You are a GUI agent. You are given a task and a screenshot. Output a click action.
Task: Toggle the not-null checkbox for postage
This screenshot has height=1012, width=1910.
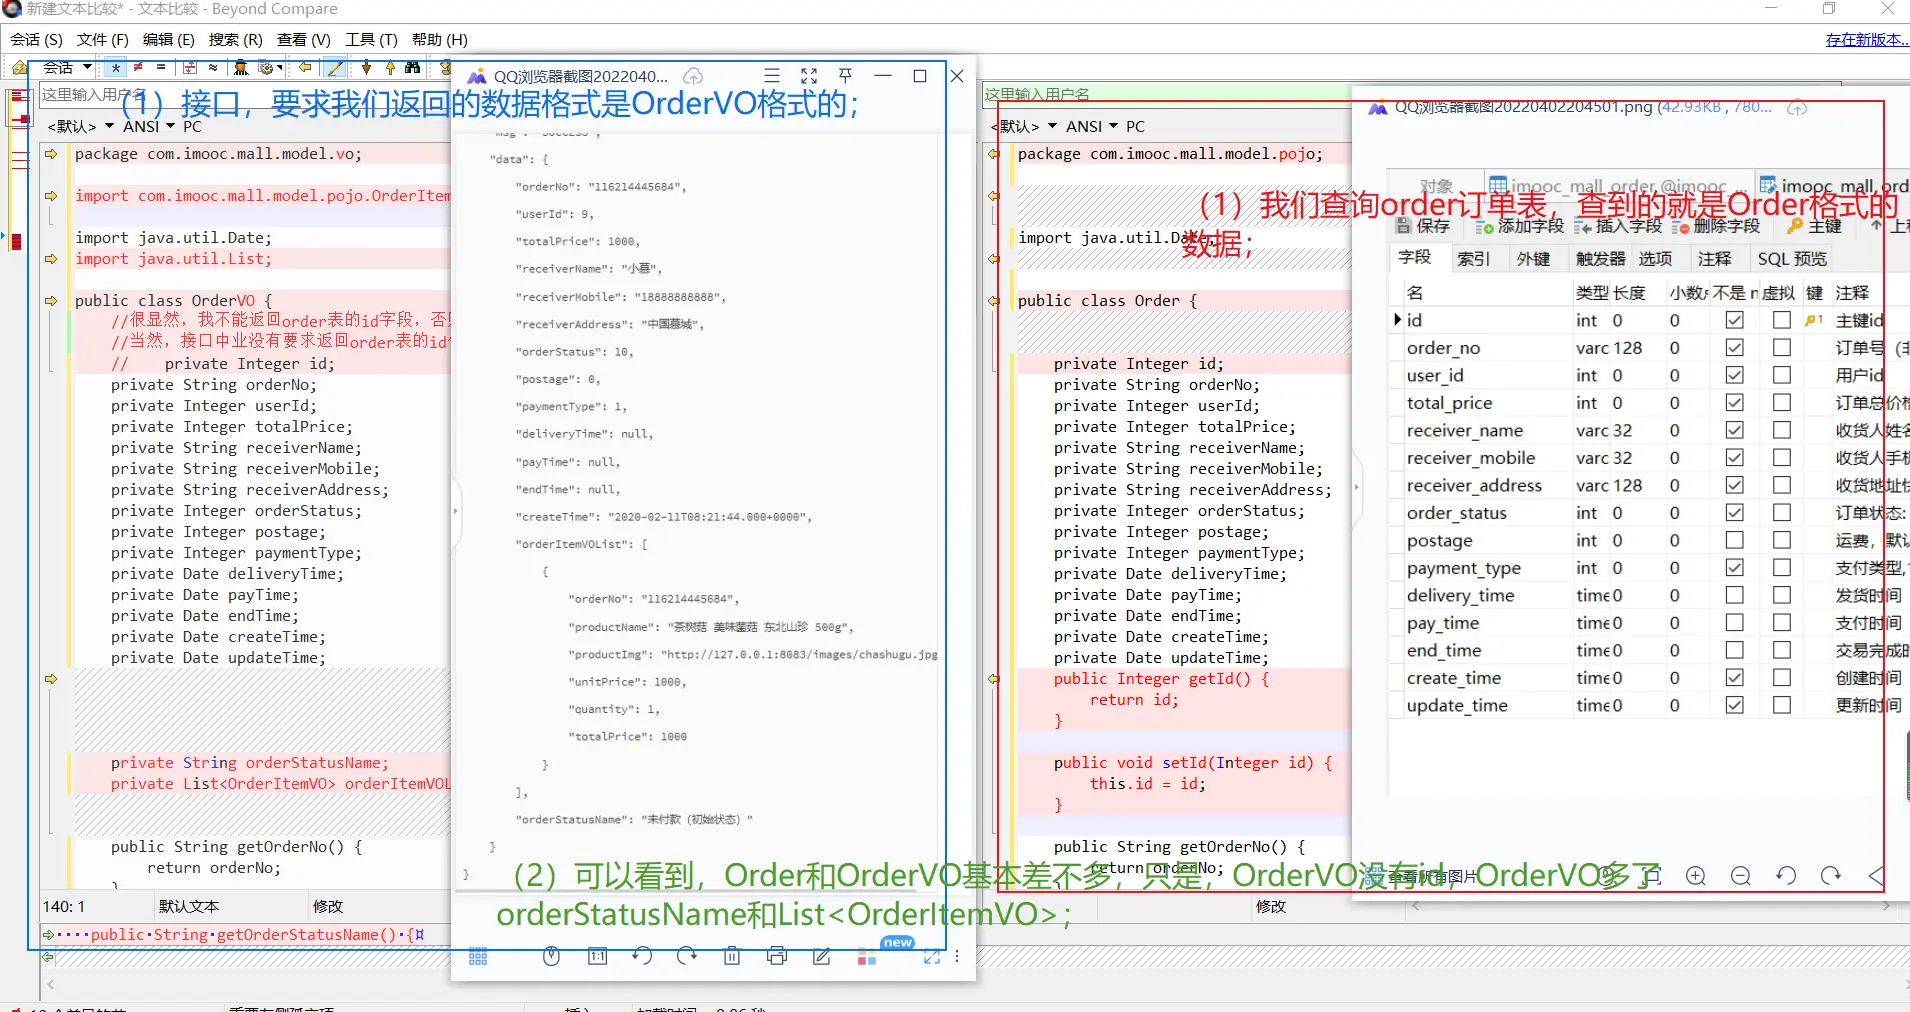click(x=1735, y=540)
